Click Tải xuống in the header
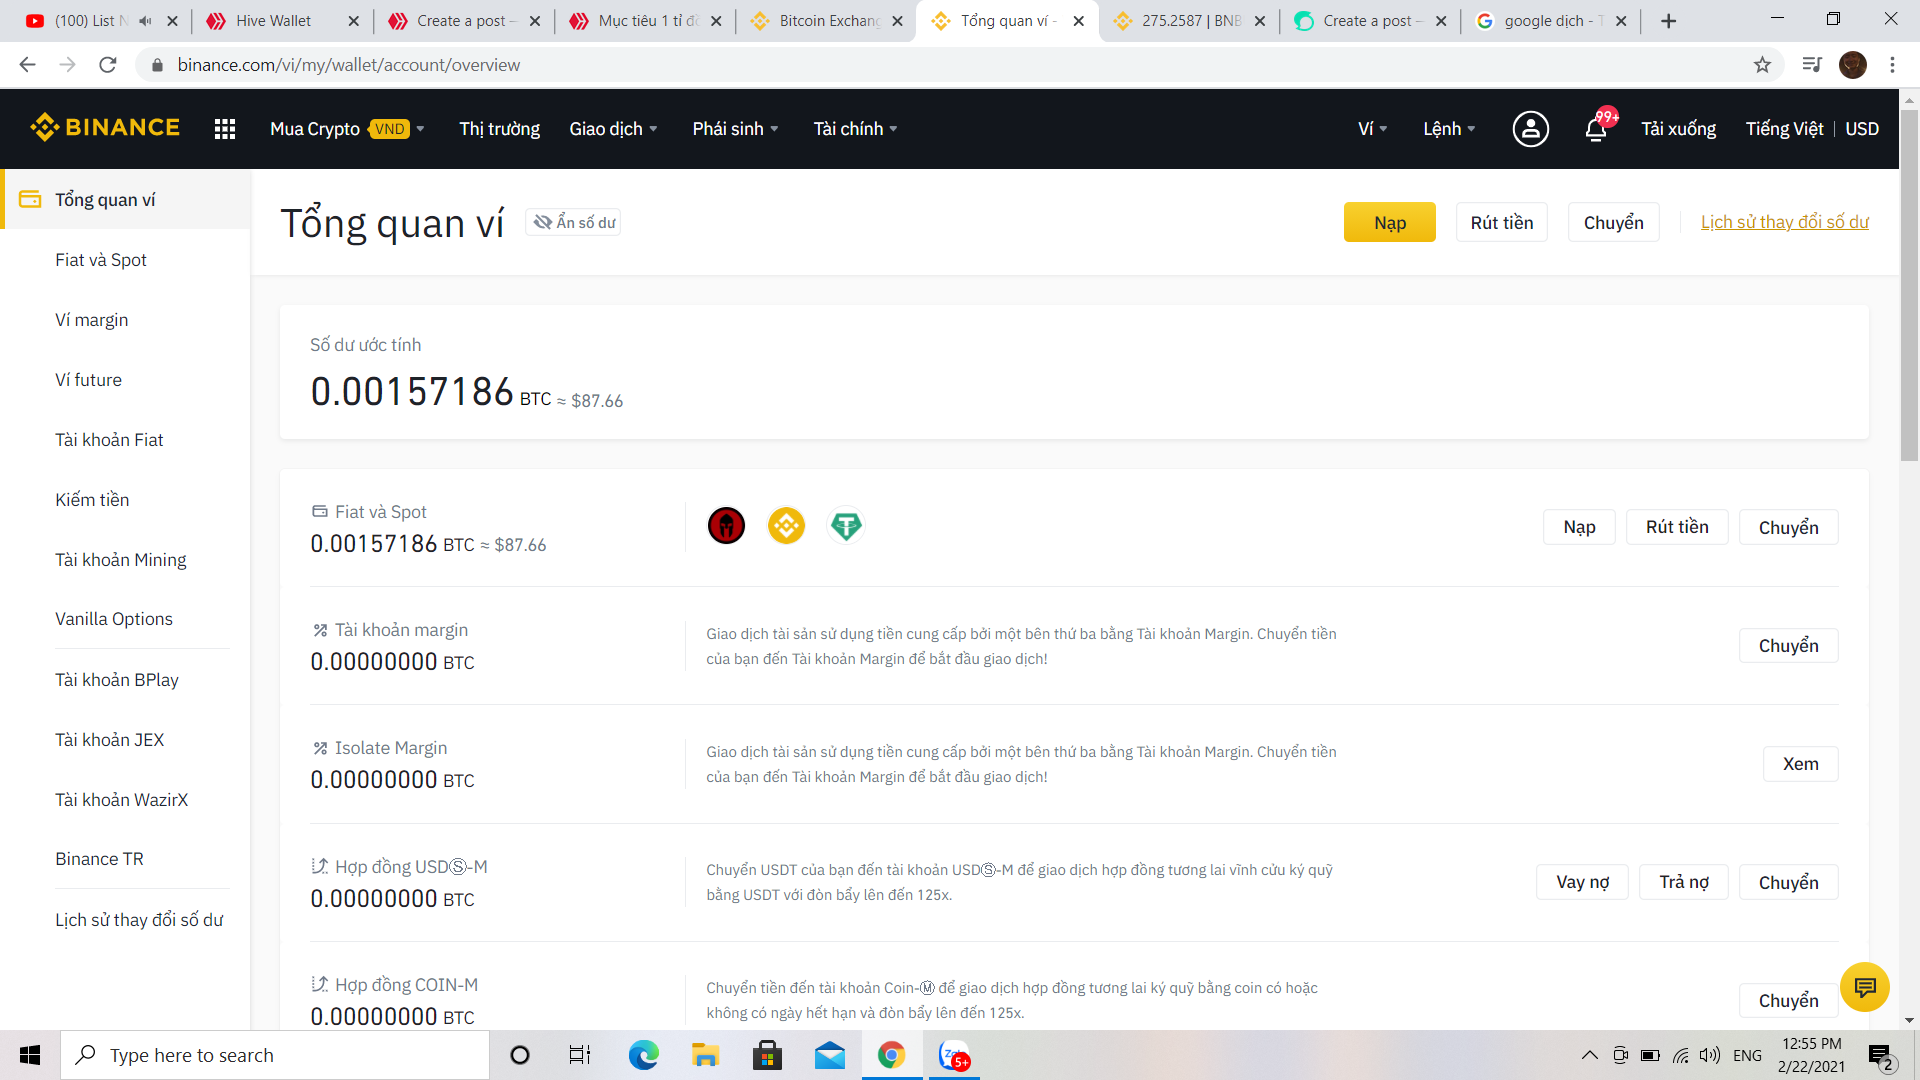Viewport: 1920px width, 1080px height. click(1678, 129)
